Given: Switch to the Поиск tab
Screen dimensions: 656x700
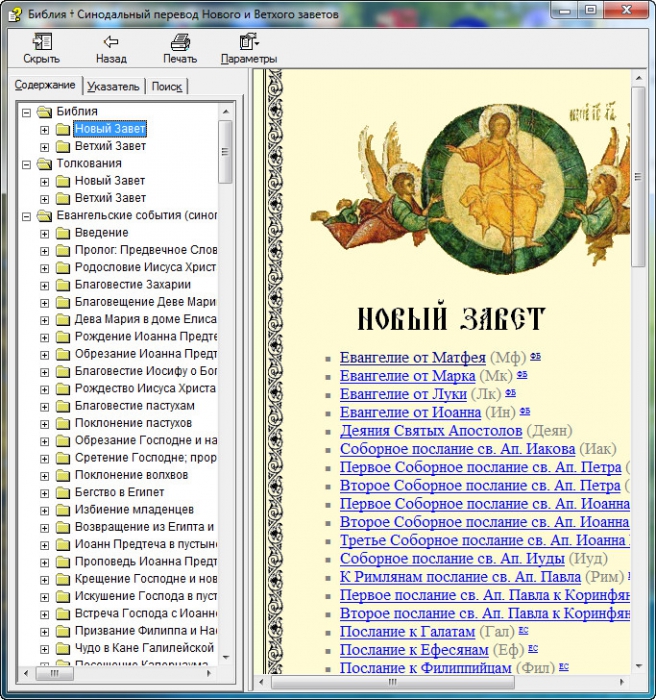Looking at the screenshot, I should (166, 87).
